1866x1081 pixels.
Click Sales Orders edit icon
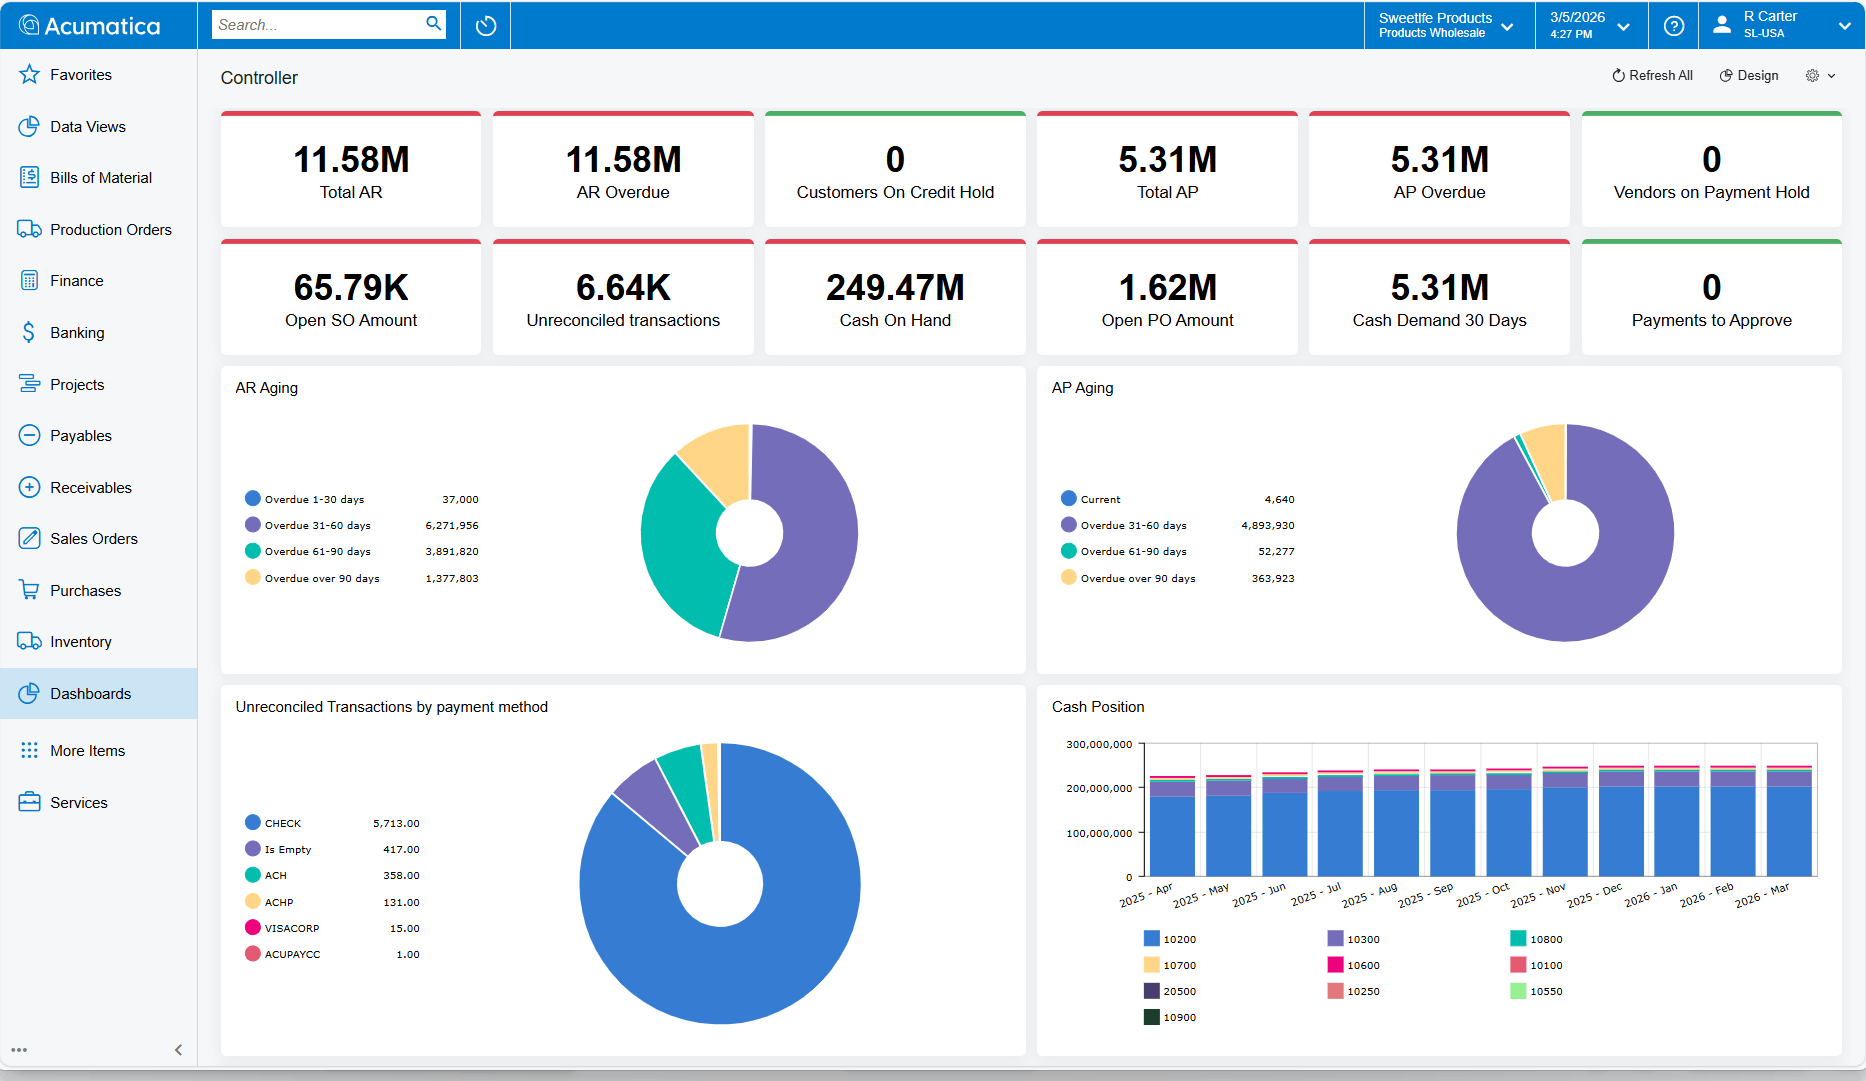click(x=30, y=539)
